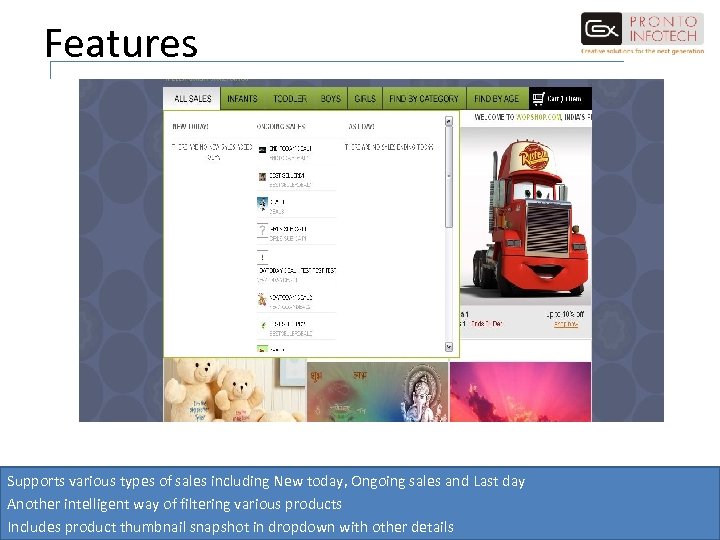Click the dropdown scrollbar down arrow

point(449,347)
